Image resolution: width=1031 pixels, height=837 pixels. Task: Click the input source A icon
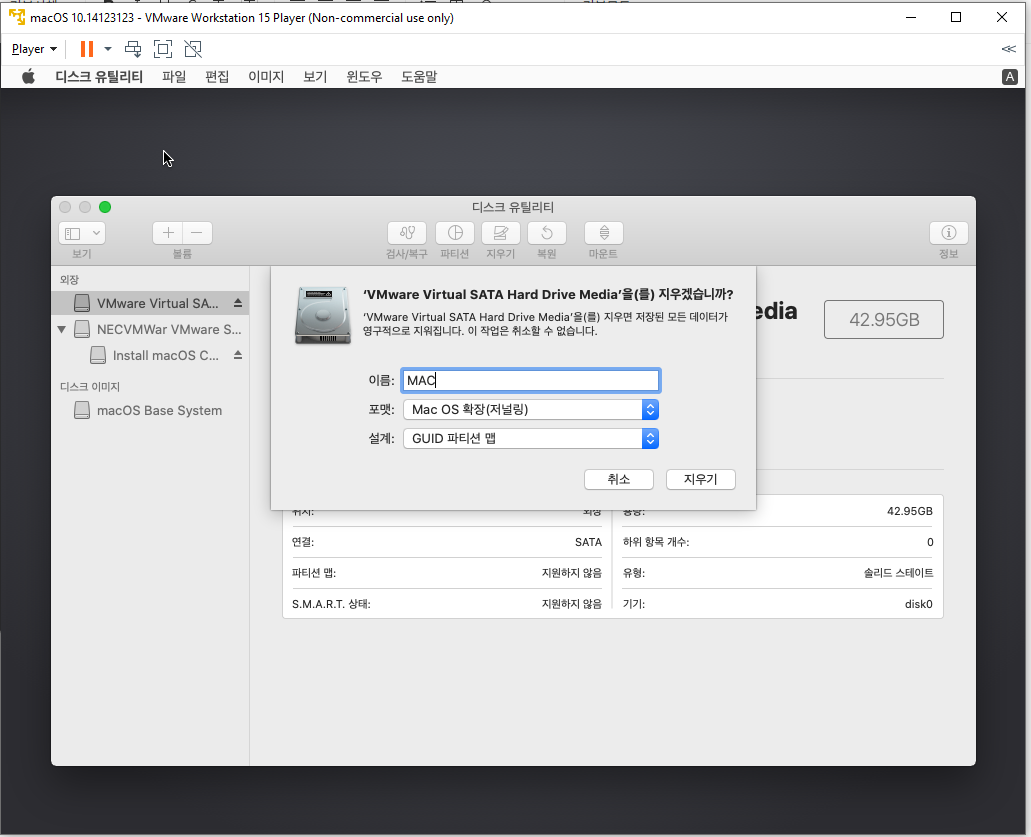(x=1009, y=77)
